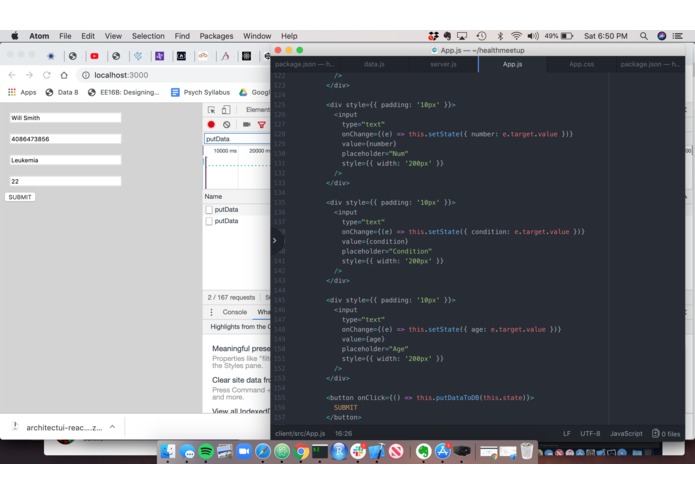This screenshot has width=695, height=494.
Task: Click the site info icon beside localhost:3000
Action: coord(86,75)
